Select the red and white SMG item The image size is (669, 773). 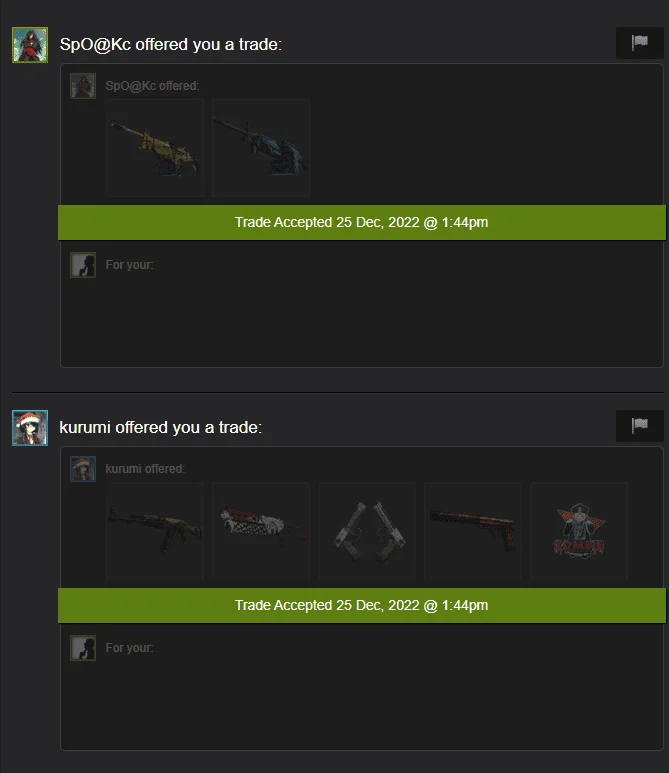[x=261, y=531]
